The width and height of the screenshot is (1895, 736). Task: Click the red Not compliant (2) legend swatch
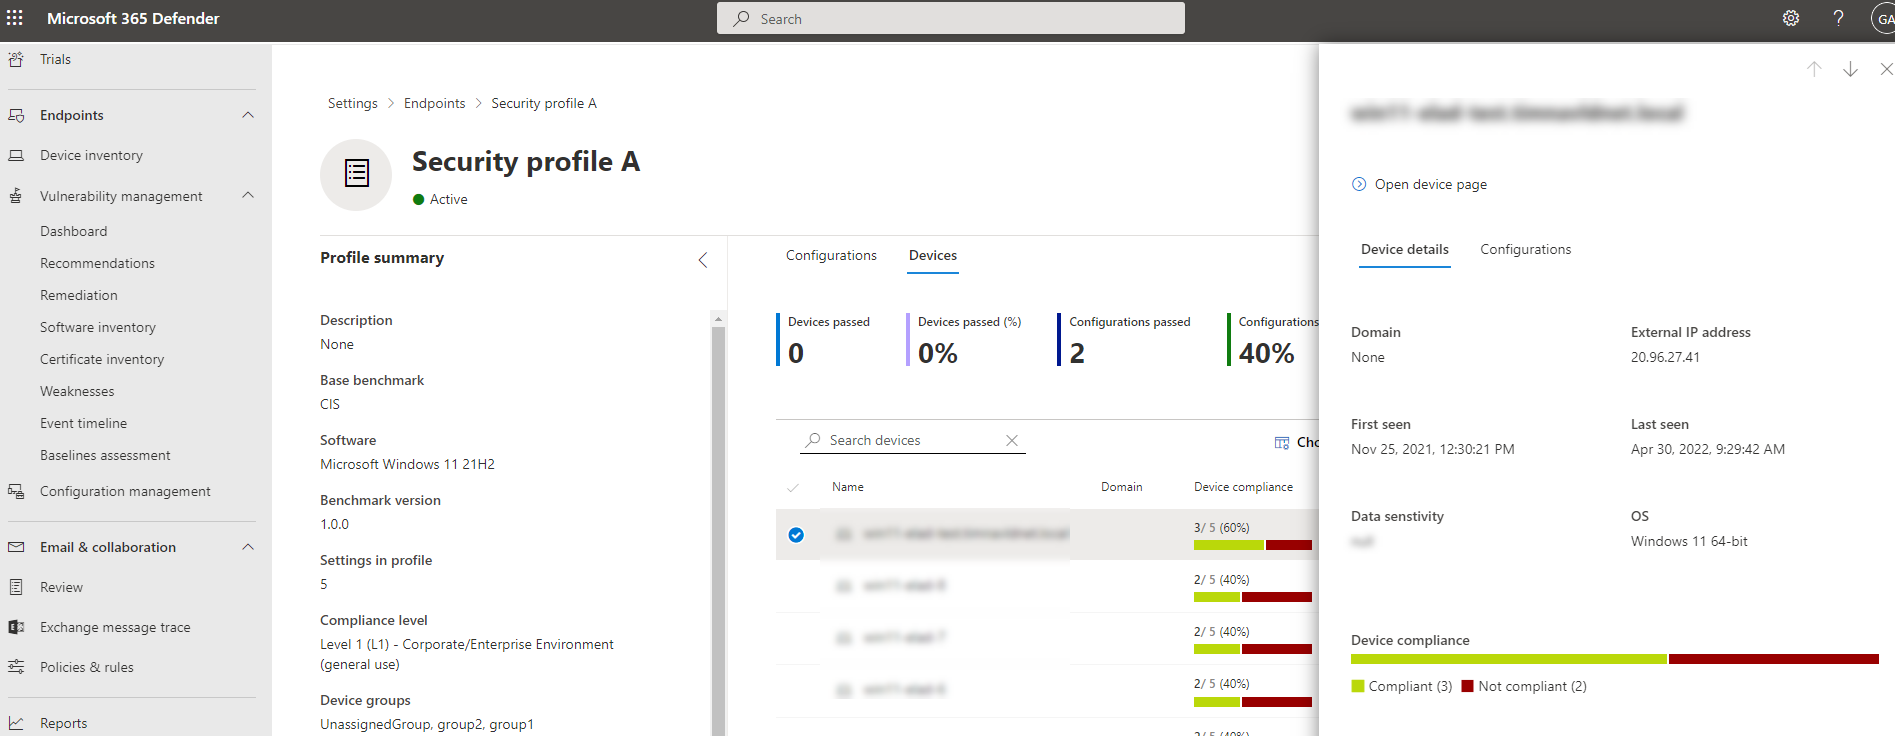1467,686
